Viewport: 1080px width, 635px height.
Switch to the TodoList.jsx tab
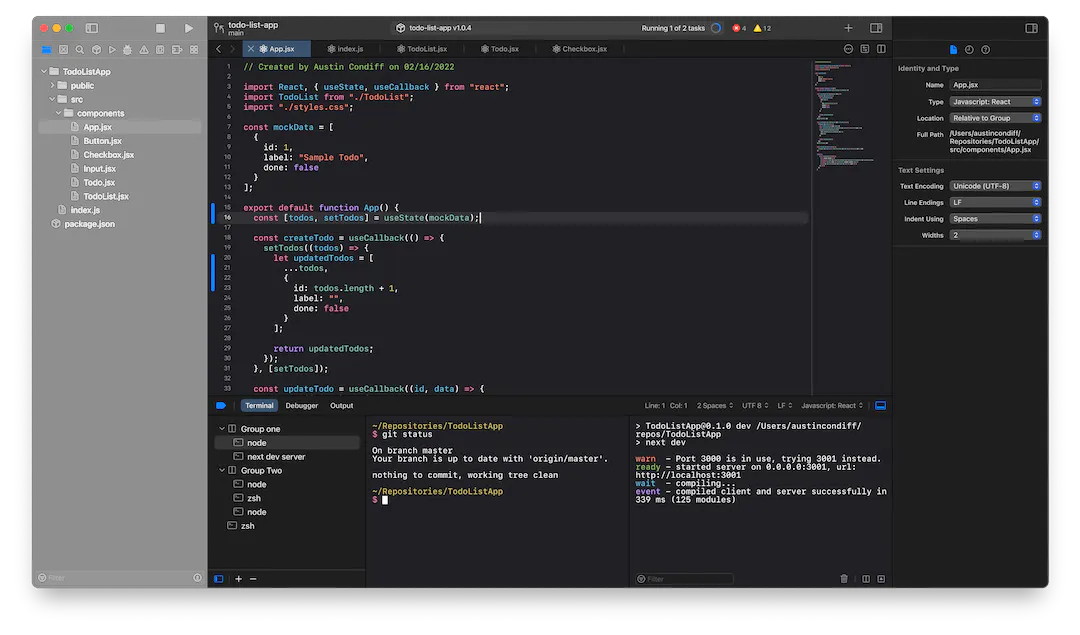pos(422,49)
